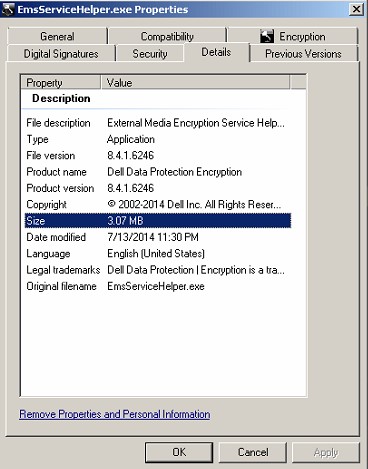
Task: Click the File version value 8.4.1.6246
Action: coord(131,156)
